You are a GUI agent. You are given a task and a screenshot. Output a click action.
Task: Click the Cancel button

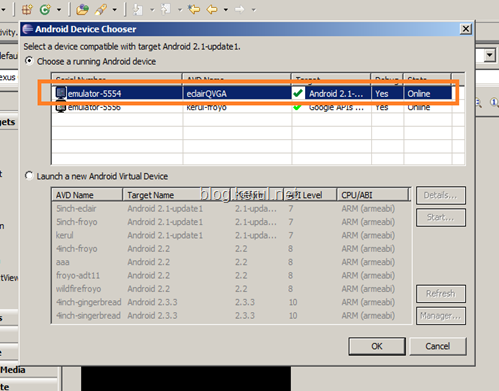[x=438, y=346]
